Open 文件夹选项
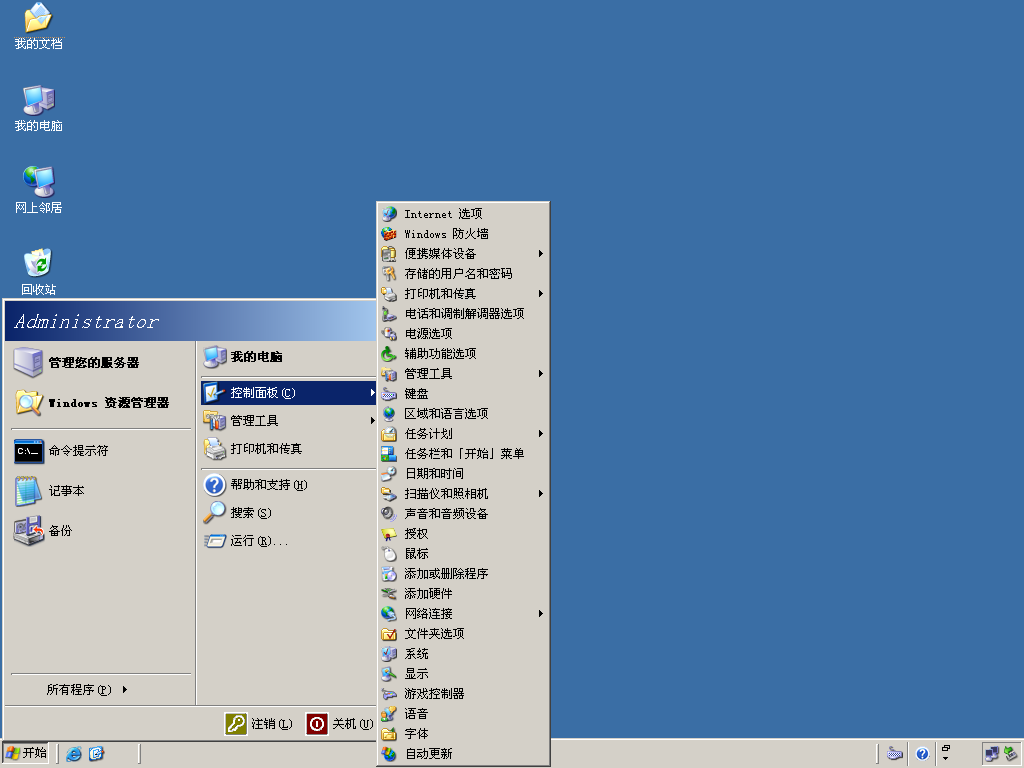The image size is (1024, 768). coord(463,633)
